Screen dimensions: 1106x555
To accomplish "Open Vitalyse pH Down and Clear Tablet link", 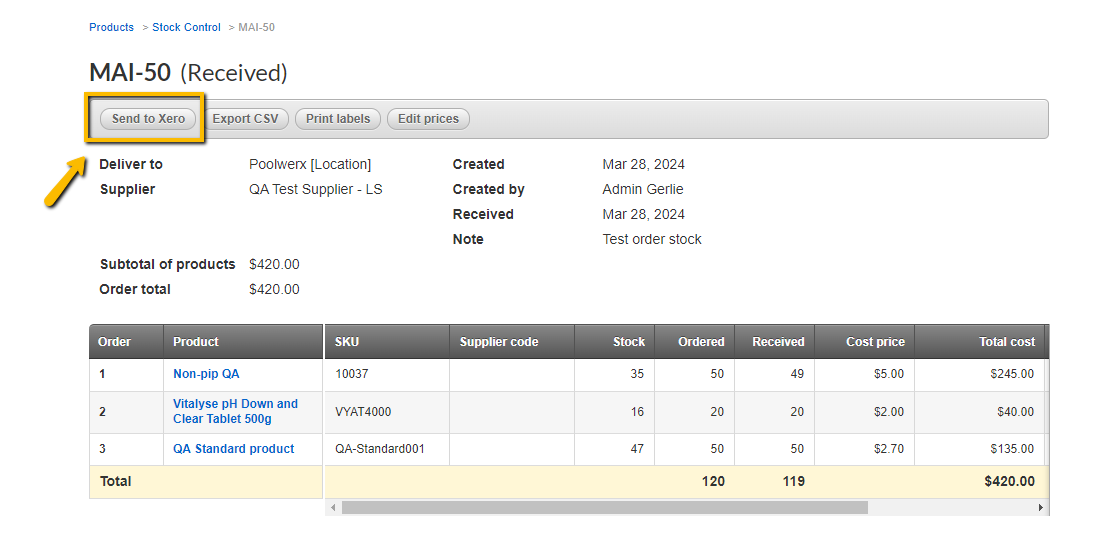I will pos(236,411).
